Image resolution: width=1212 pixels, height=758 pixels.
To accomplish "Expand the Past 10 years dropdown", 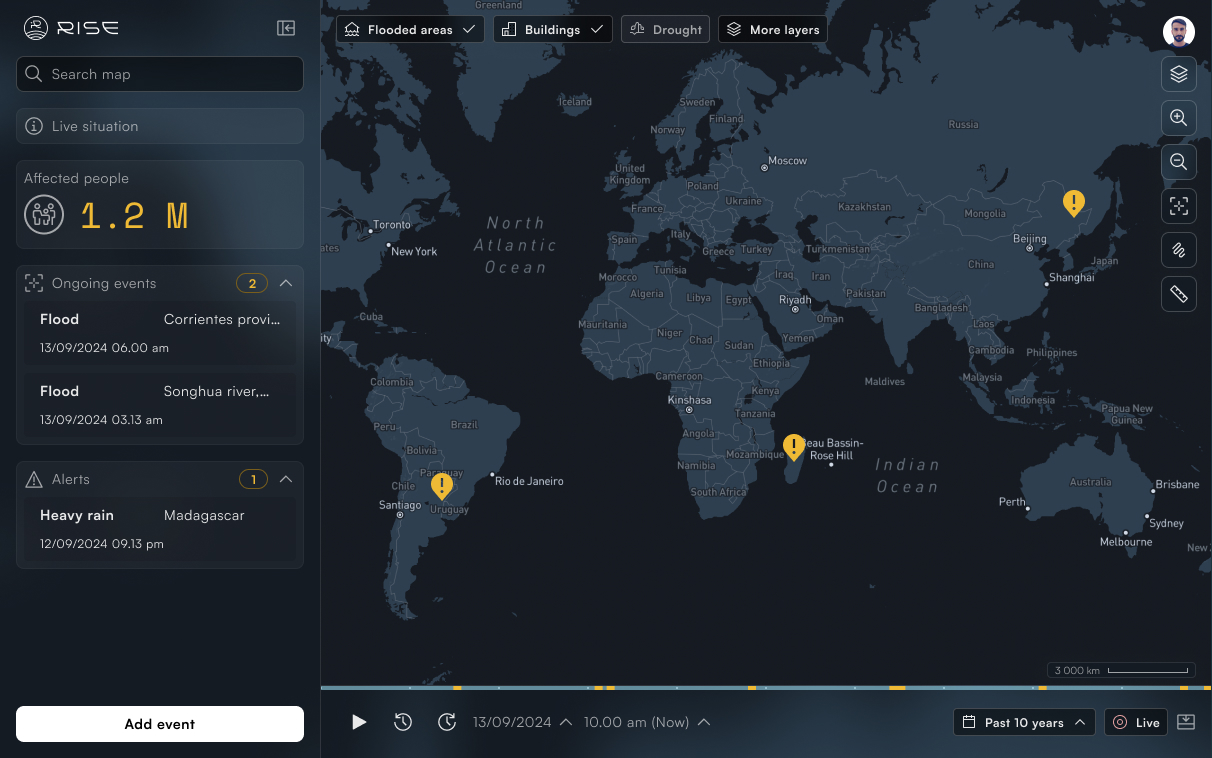I will point(1023,721).
